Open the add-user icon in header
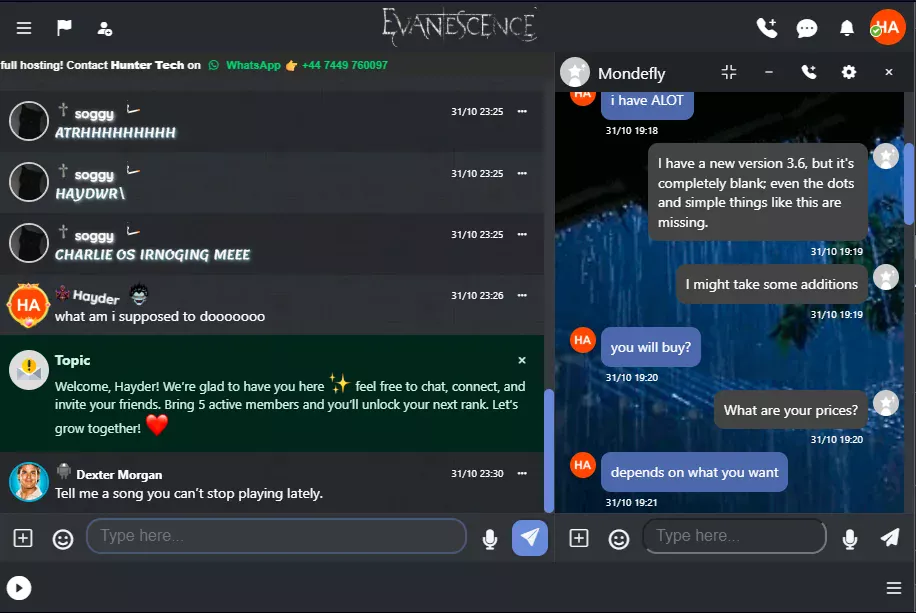This screenshot has width=916, height=613. (105, 29)
